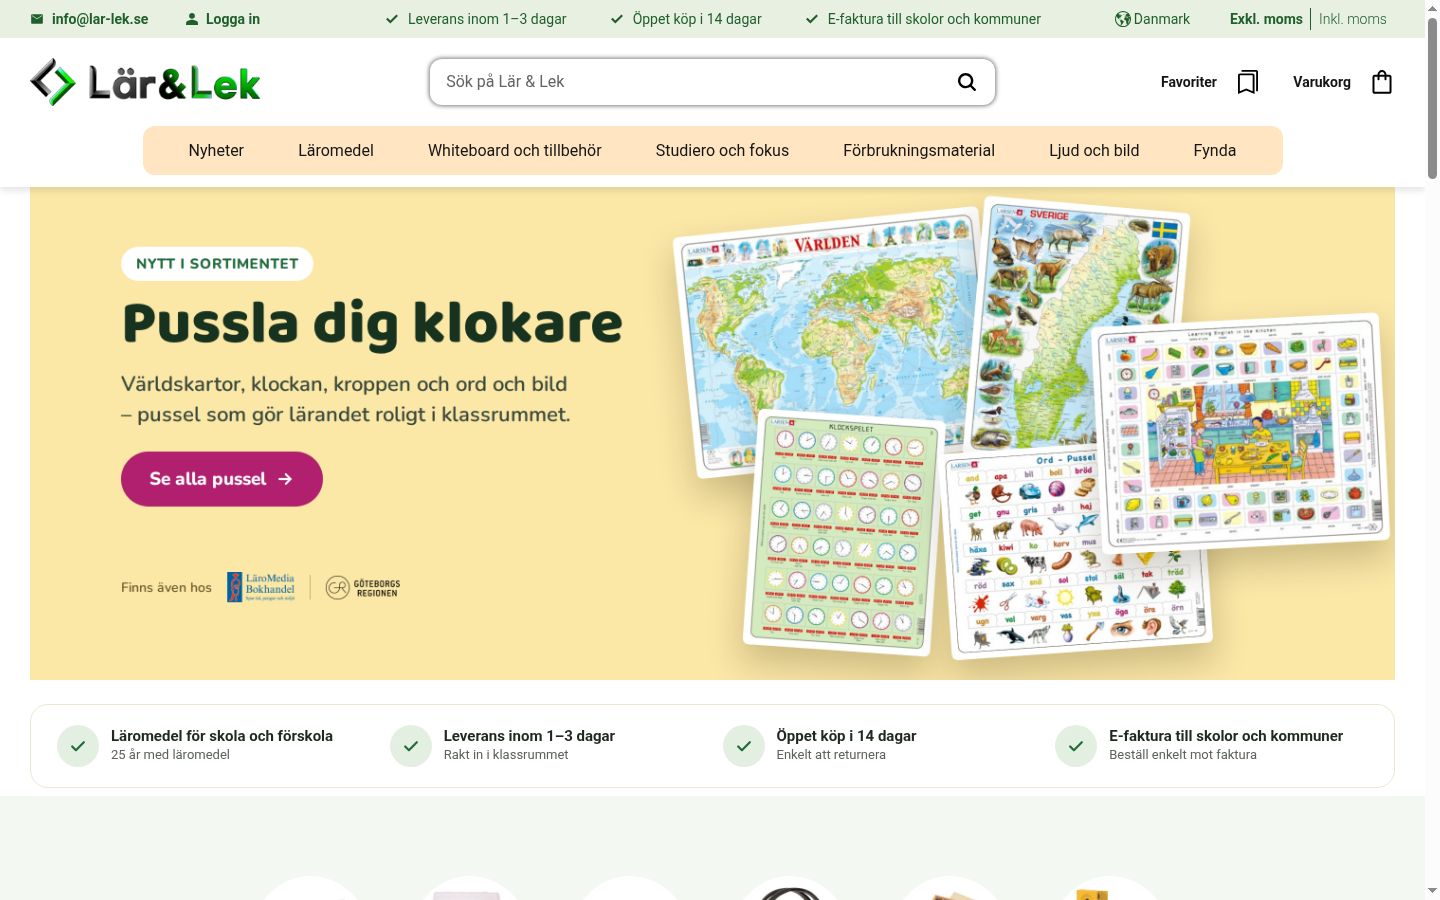Click top bar text Leverans inom 1–3 dagar
The width and height of the screenshot is (1440, 900).
pyautogui.click(x=487, y=19)
